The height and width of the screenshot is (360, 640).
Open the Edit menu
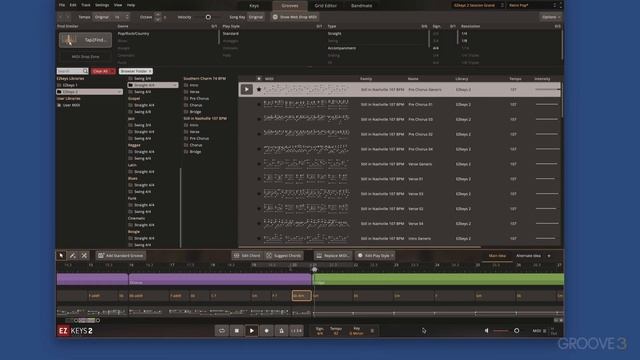(x=73, y=5)
